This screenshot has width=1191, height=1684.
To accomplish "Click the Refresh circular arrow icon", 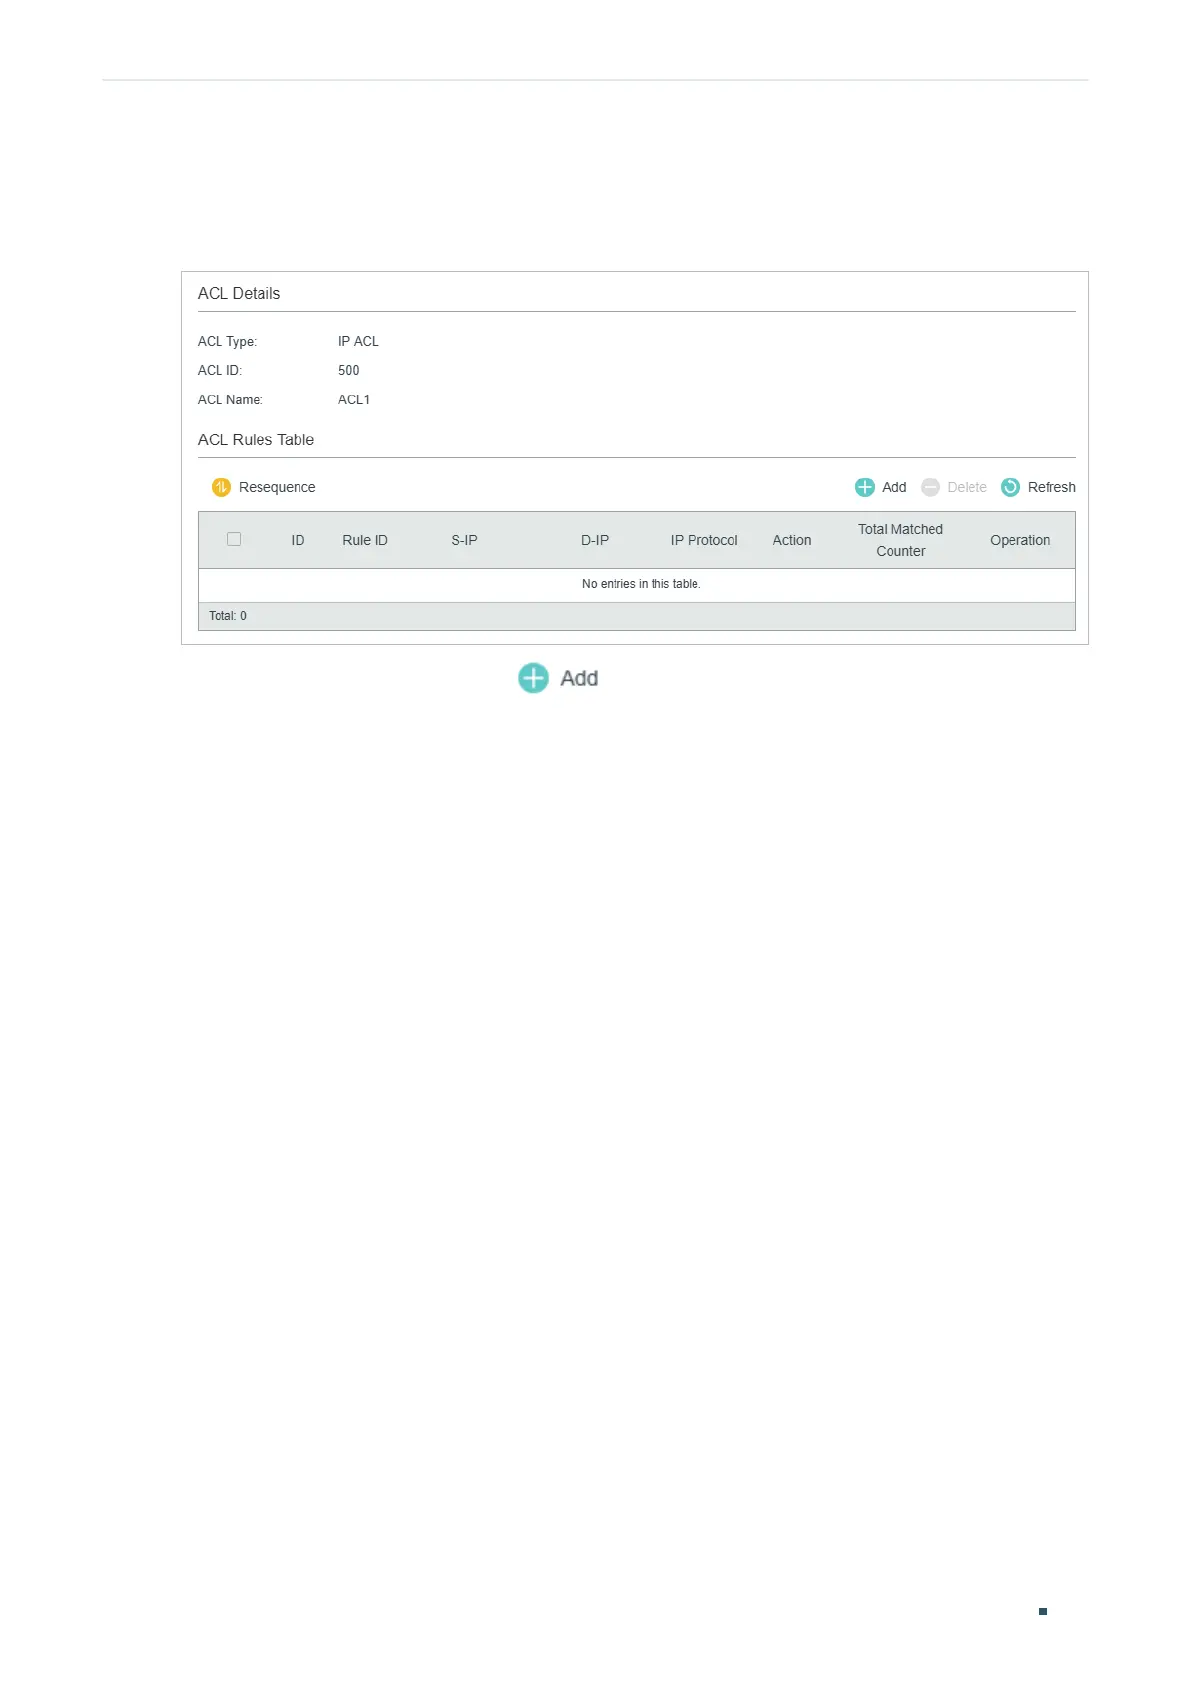I will [x=1010, y=487].
